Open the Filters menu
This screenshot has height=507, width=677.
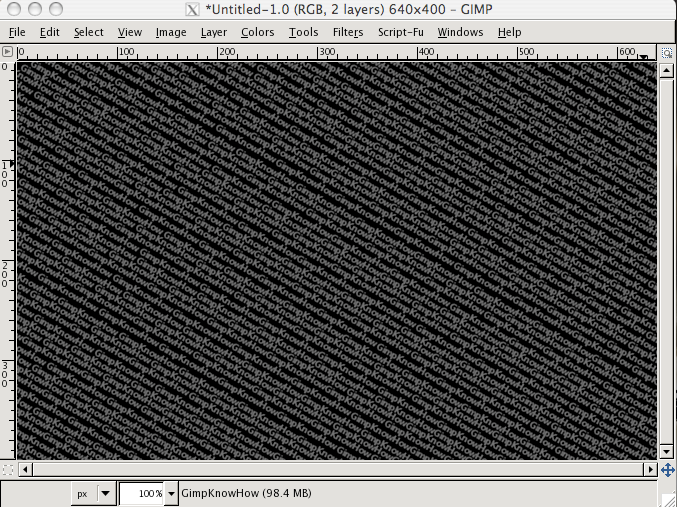click(x=348, y=32)
